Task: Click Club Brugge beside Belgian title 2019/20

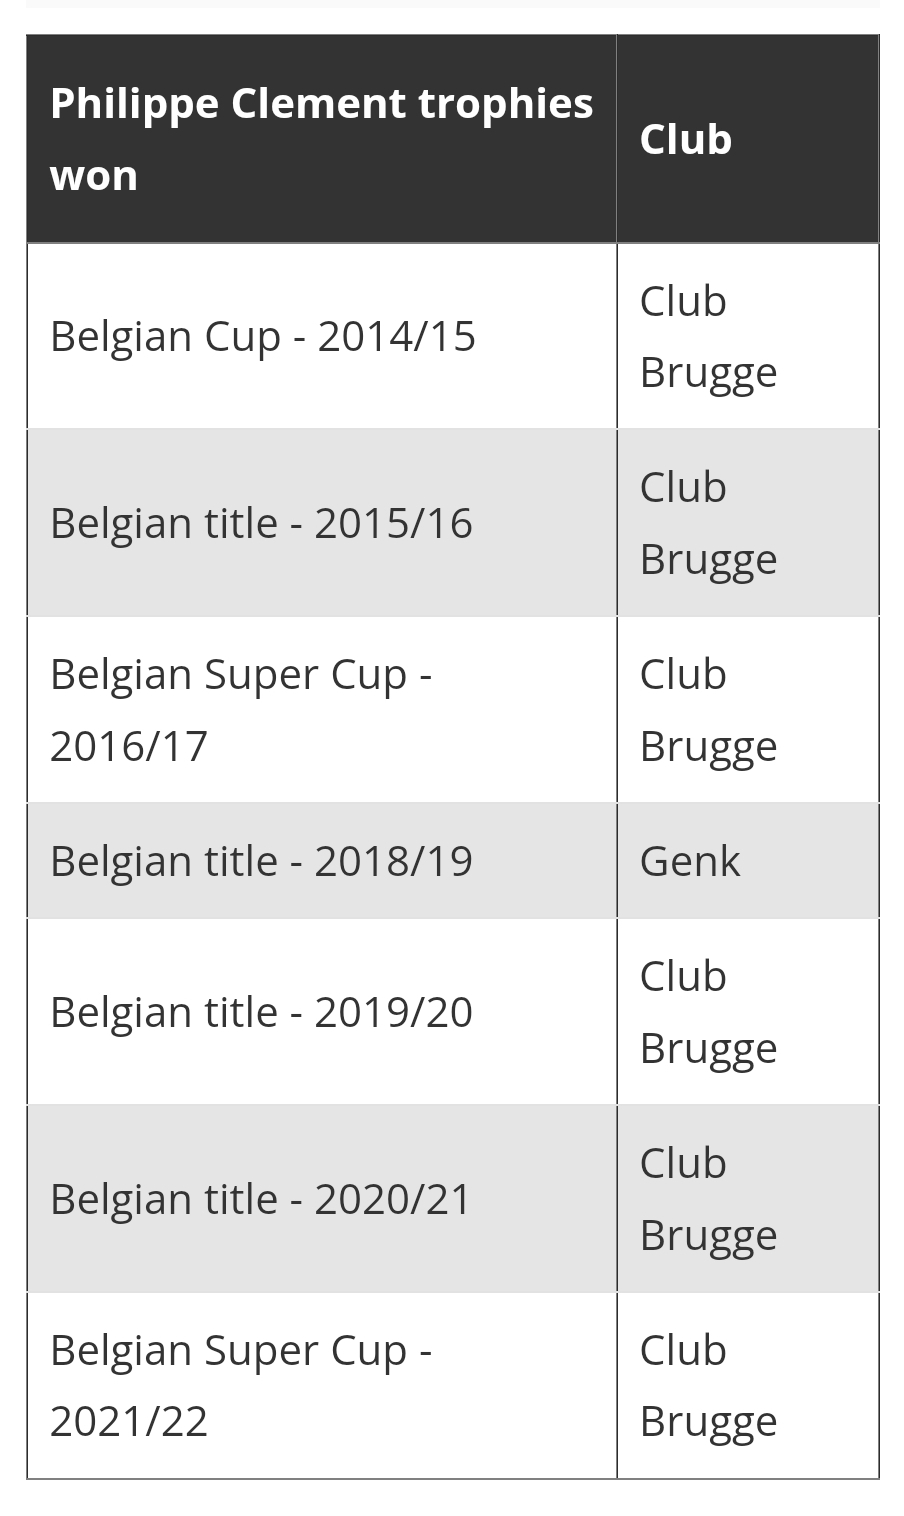Action: click(748, 1012)
